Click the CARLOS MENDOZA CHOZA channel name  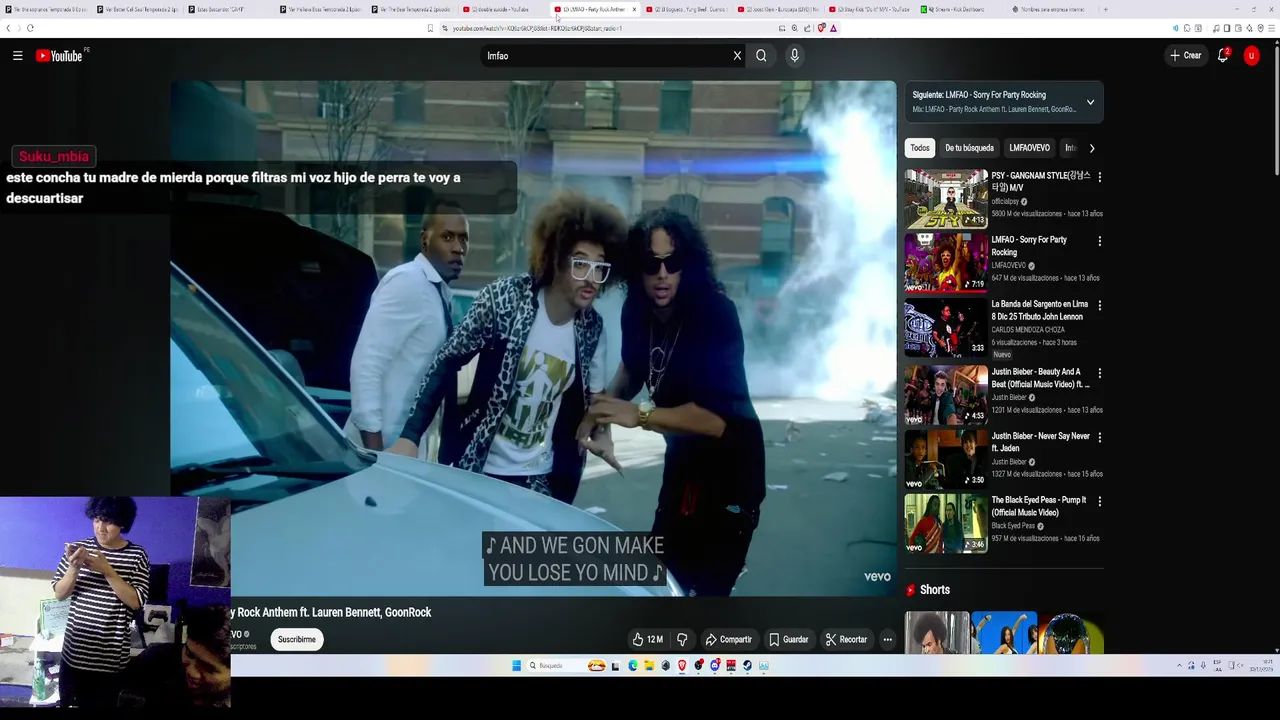(x=1028, y=330)
